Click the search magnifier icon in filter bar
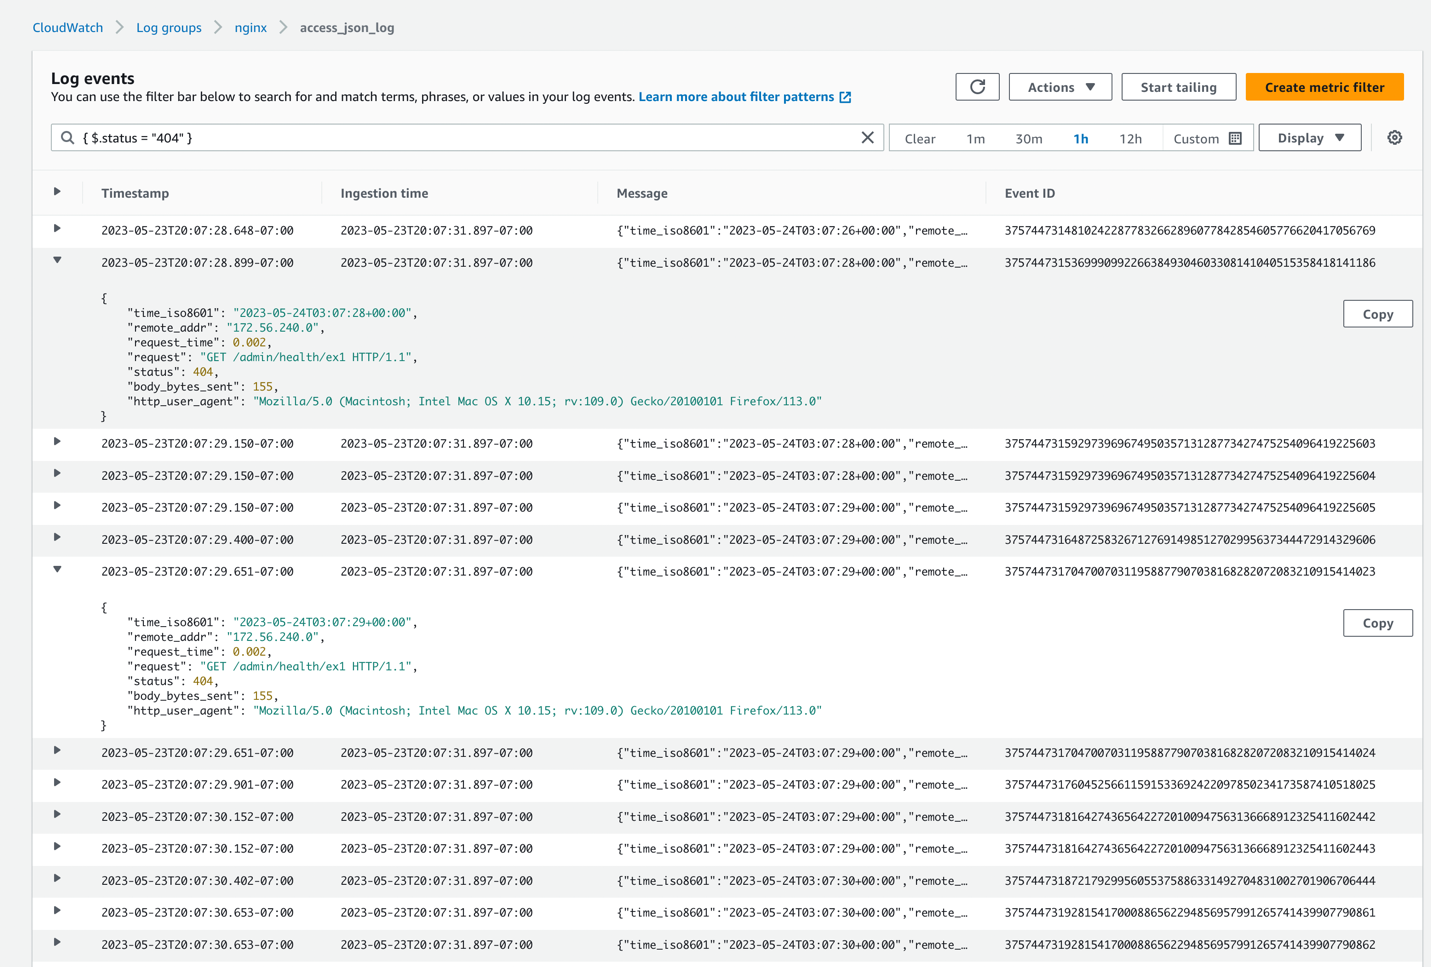The image size is (1431, 967). click(x=68, y=138)
